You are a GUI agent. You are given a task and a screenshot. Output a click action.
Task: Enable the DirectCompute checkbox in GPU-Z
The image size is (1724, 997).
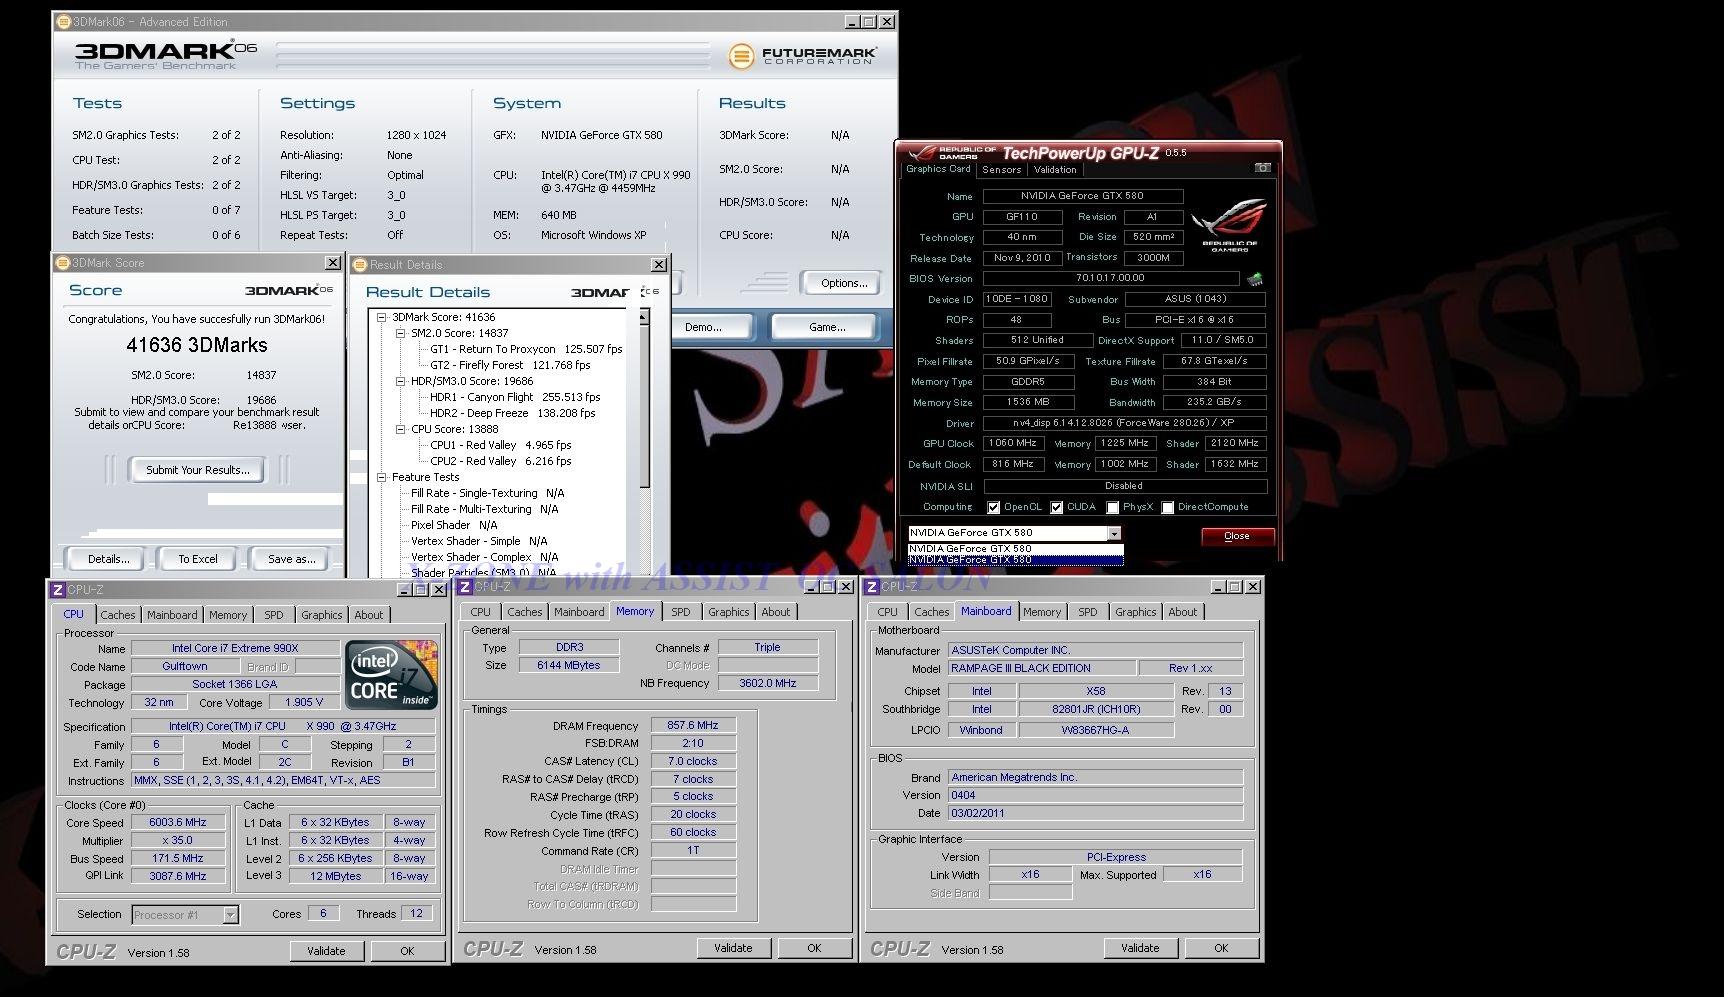(x=1167, y=508)
